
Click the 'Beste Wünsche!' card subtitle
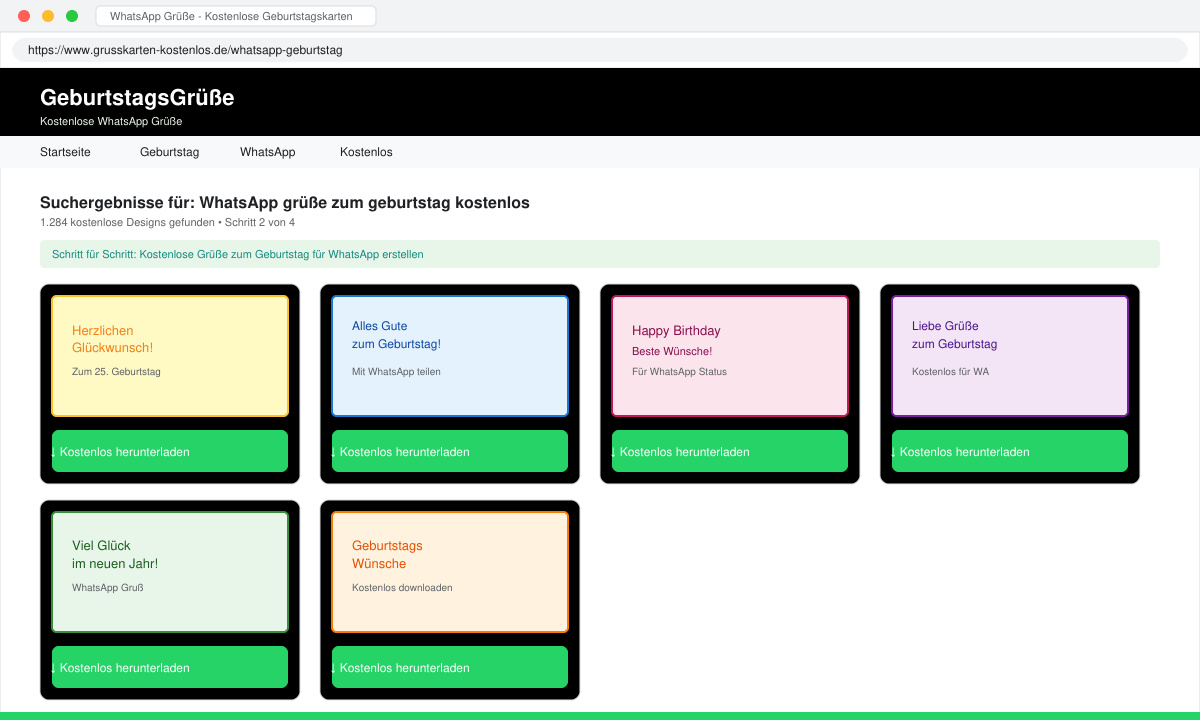pos(672,351)
